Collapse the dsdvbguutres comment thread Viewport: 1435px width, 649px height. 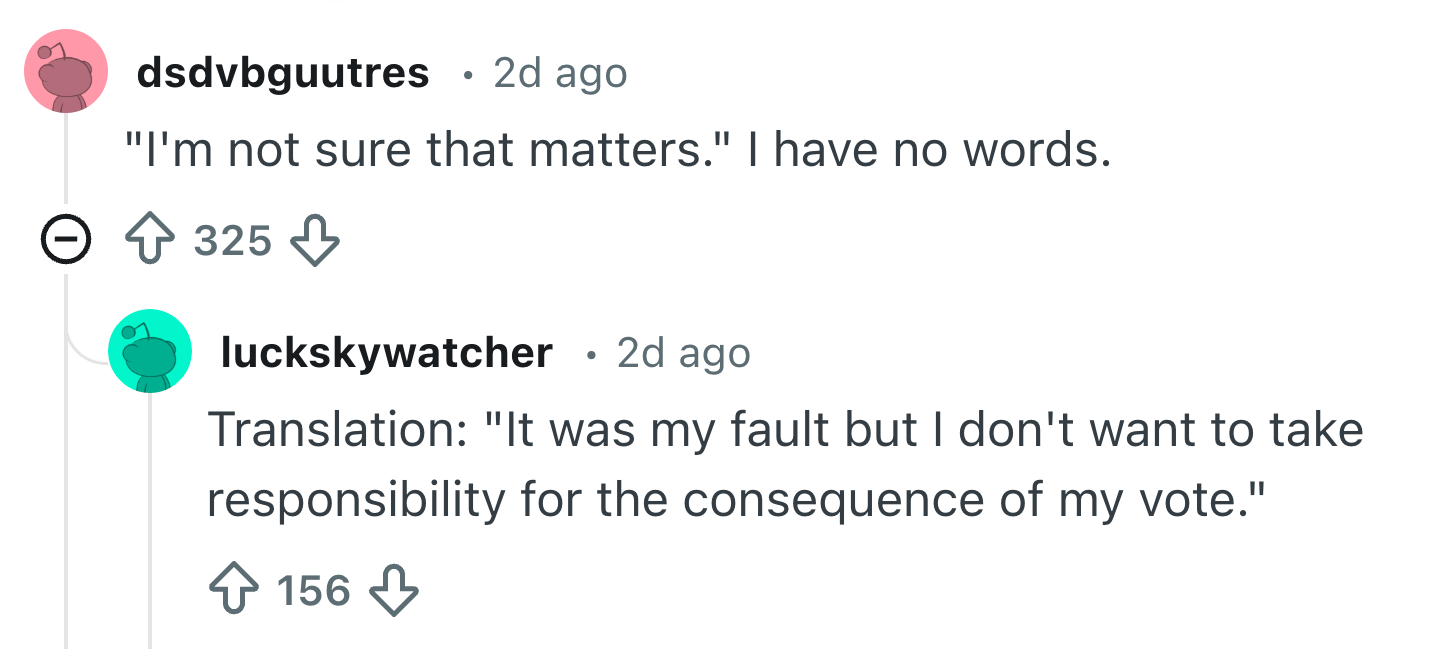[66, 238]
